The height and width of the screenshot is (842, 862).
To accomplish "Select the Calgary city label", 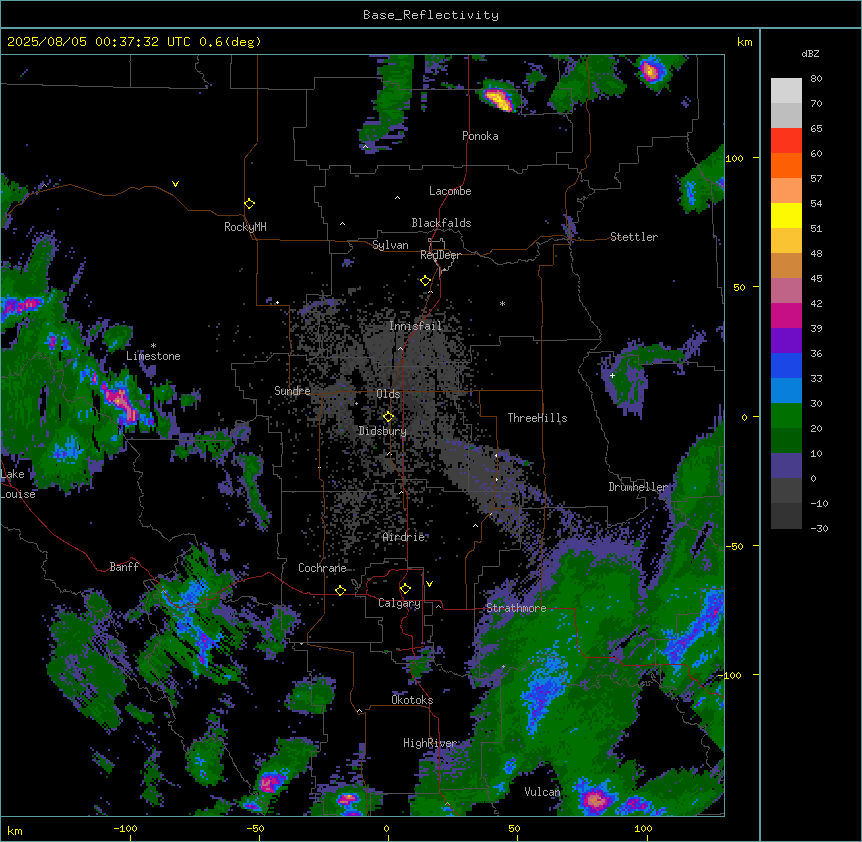I will click(x=399, y=603).
